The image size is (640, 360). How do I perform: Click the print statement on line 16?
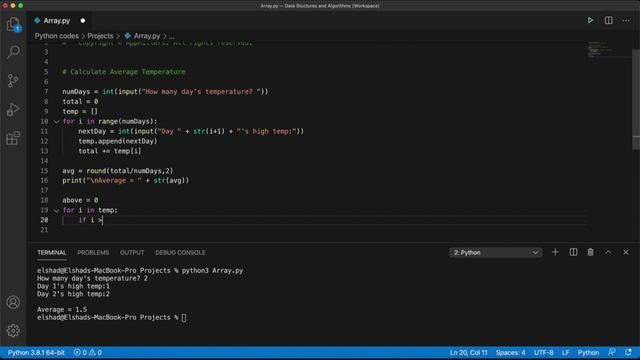click(x=126, y=180)
